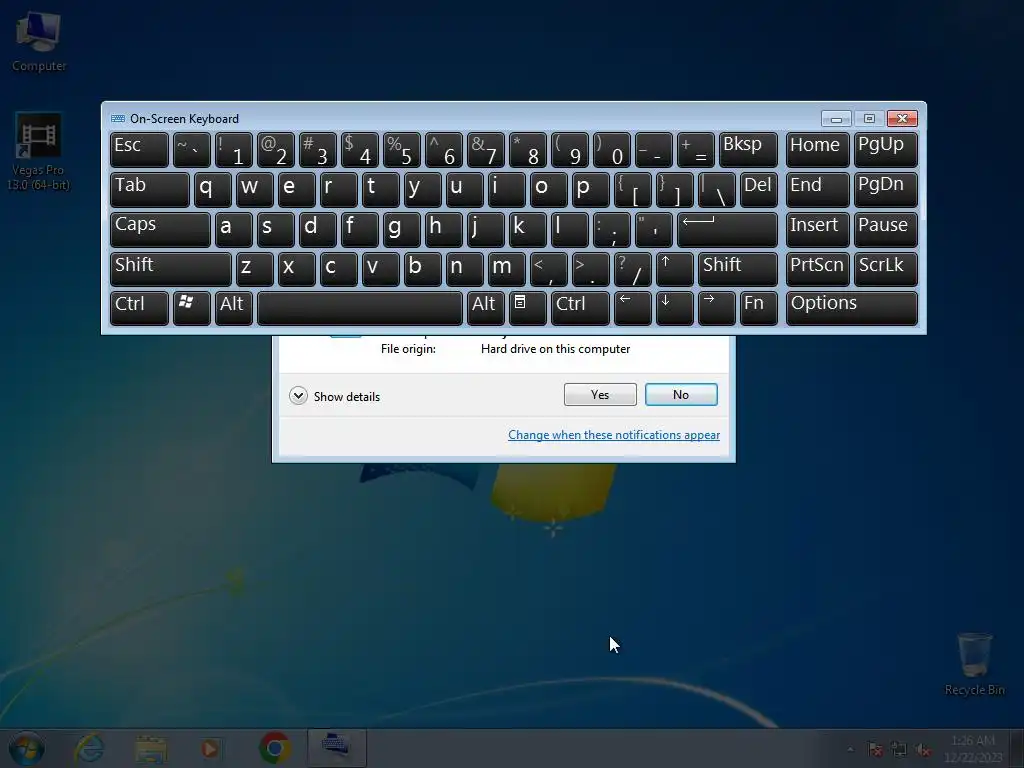Screen dimensions: 1024x768
Task: Click the g key
Action: point(402,229)
